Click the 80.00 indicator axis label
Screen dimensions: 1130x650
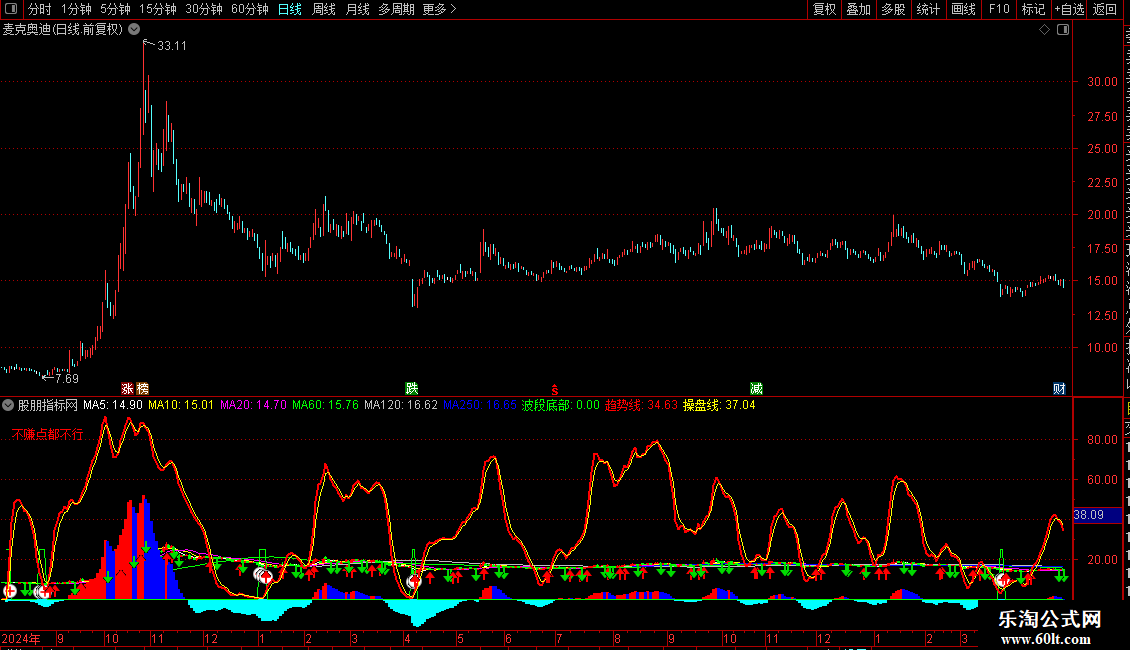coord(1102,440)
